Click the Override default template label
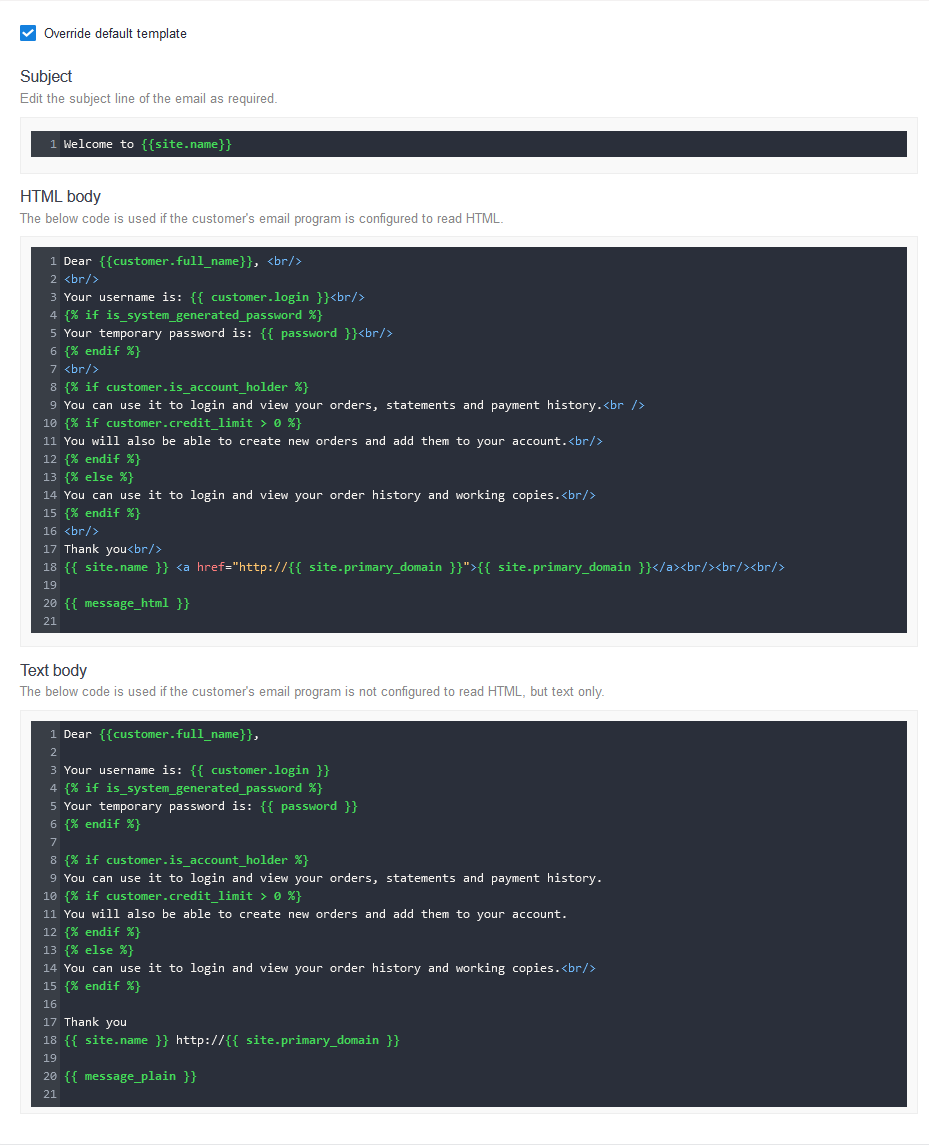This screenshot has height=1145, width=929. (115, 34)
